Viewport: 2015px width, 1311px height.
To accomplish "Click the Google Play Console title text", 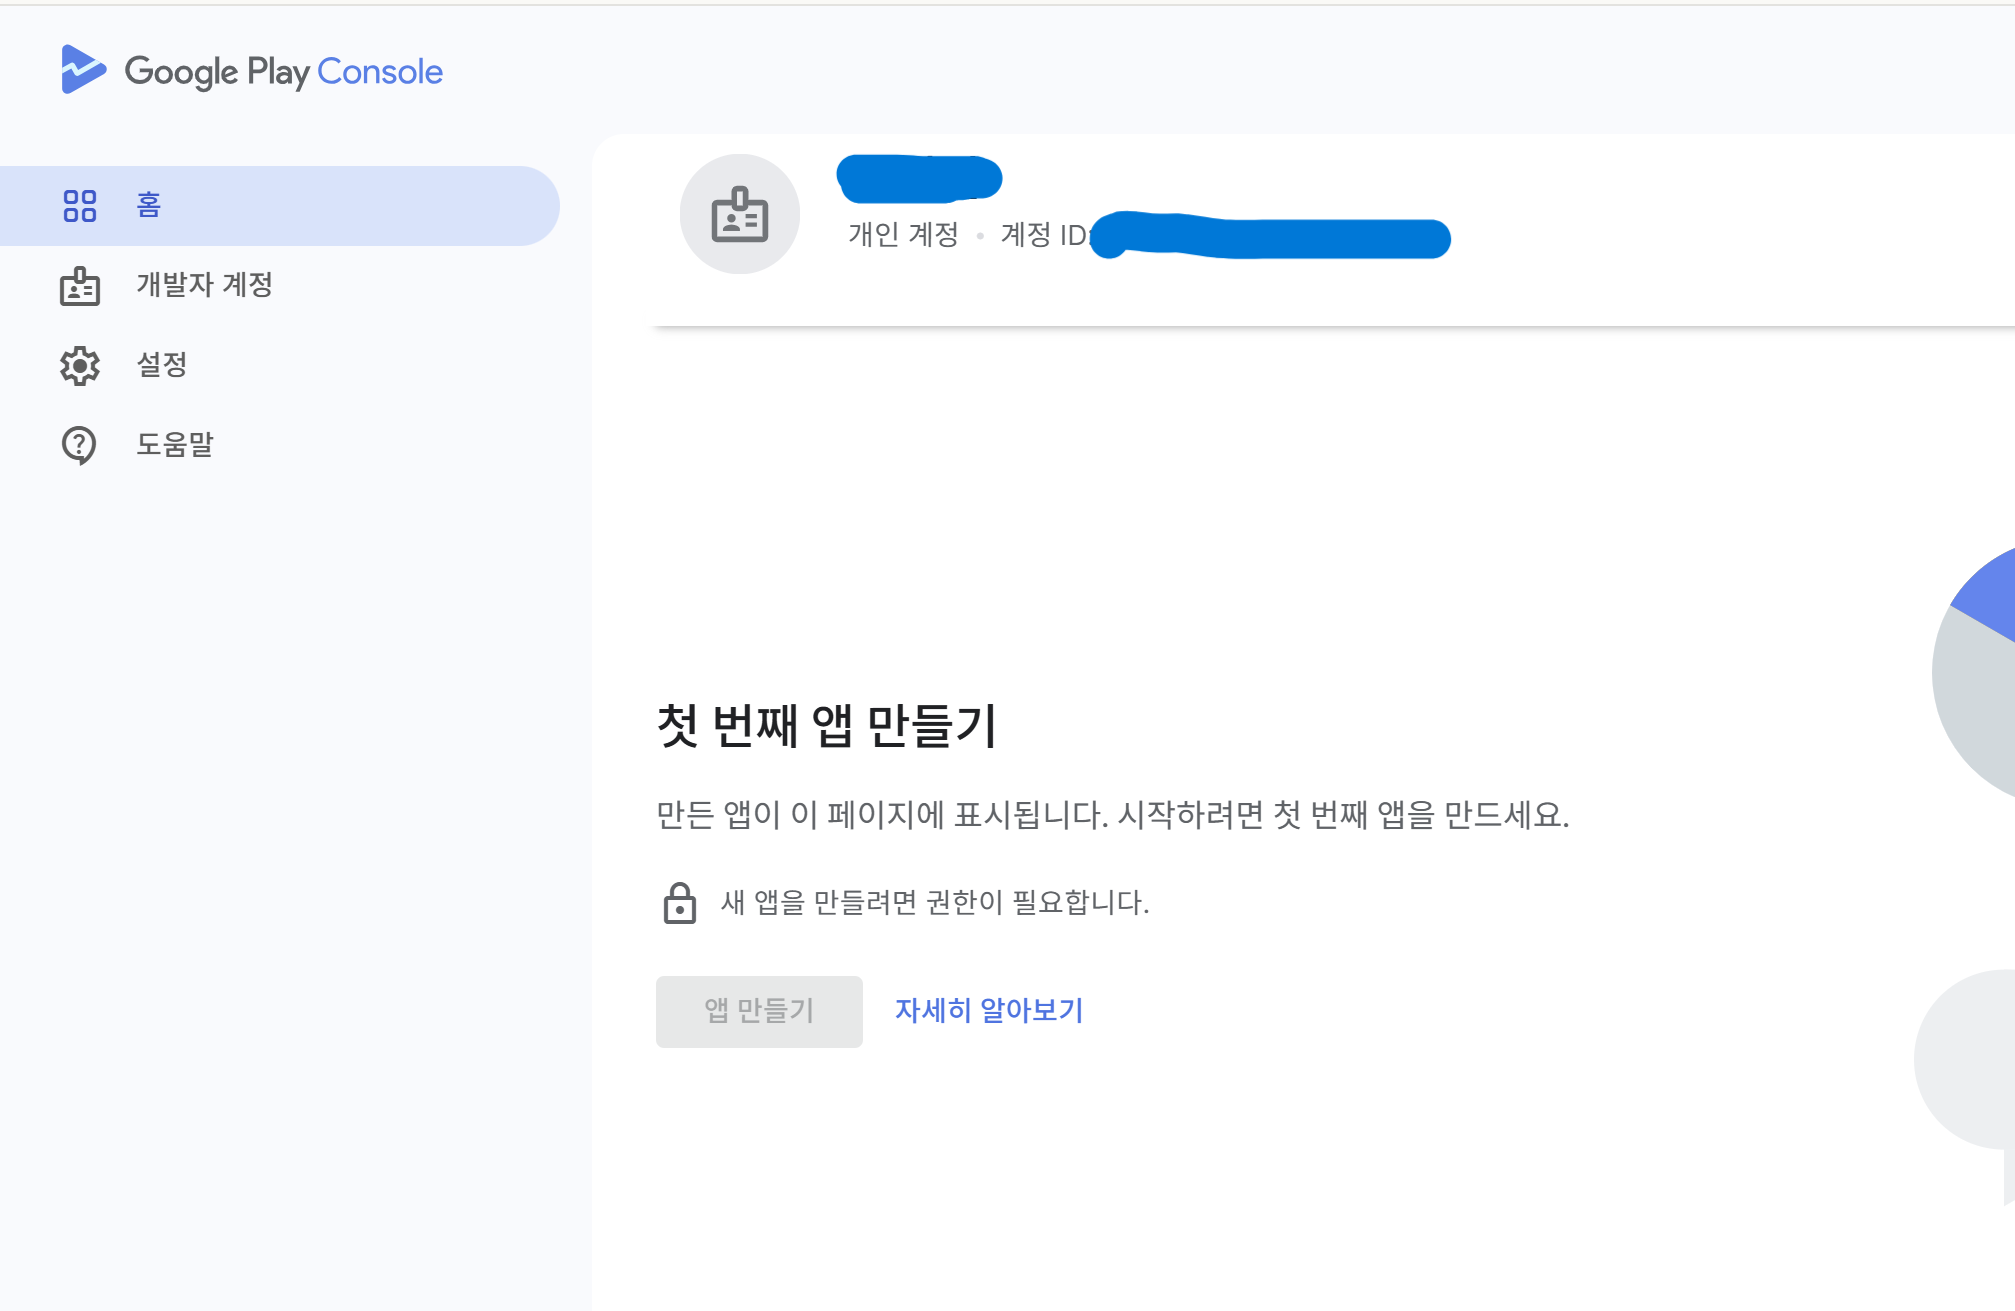I will [x=284, y=72].
